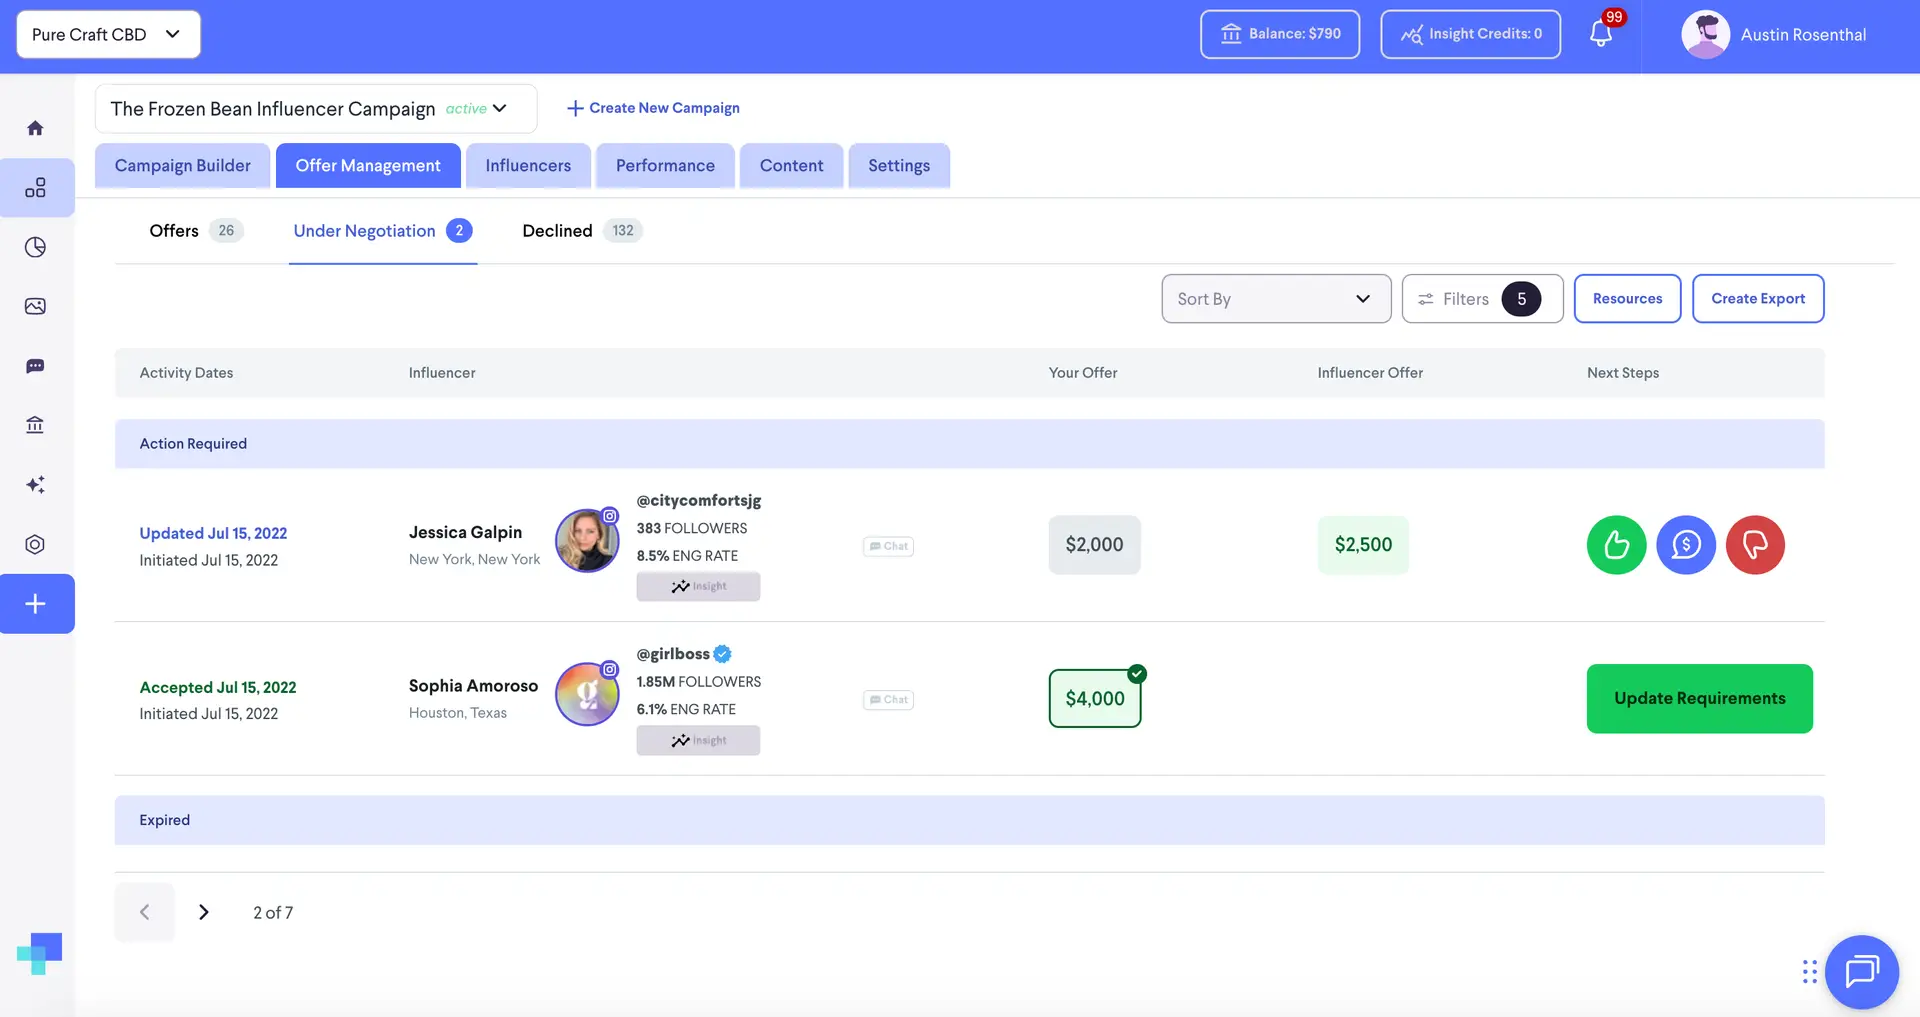Open Chat with @citycomfortsjg
Screen dimensions: 1920x1017
point(888,546)
